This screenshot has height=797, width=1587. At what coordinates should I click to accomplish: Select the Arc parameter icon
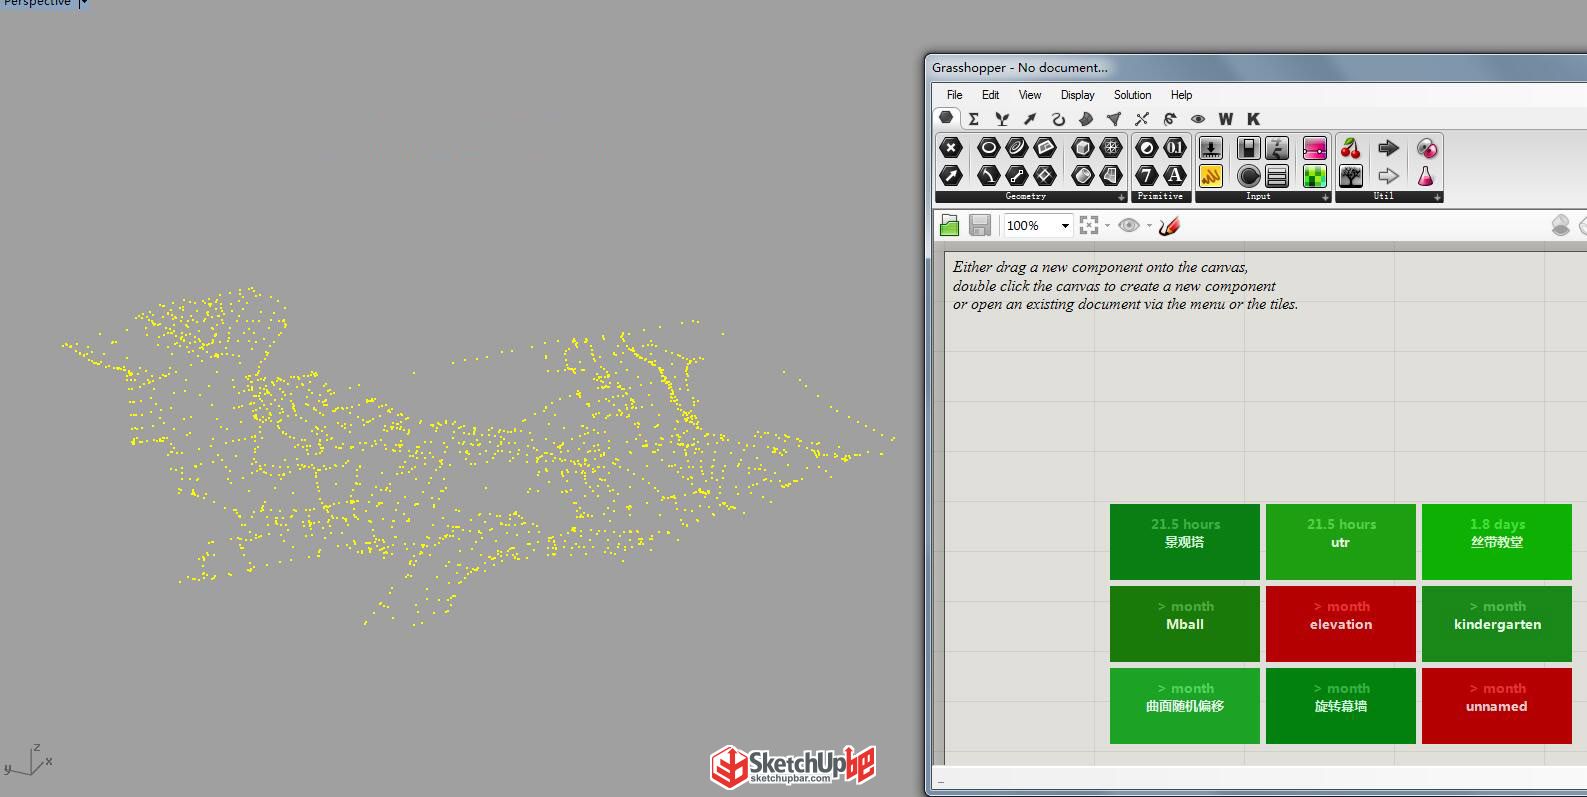(988, 176)
